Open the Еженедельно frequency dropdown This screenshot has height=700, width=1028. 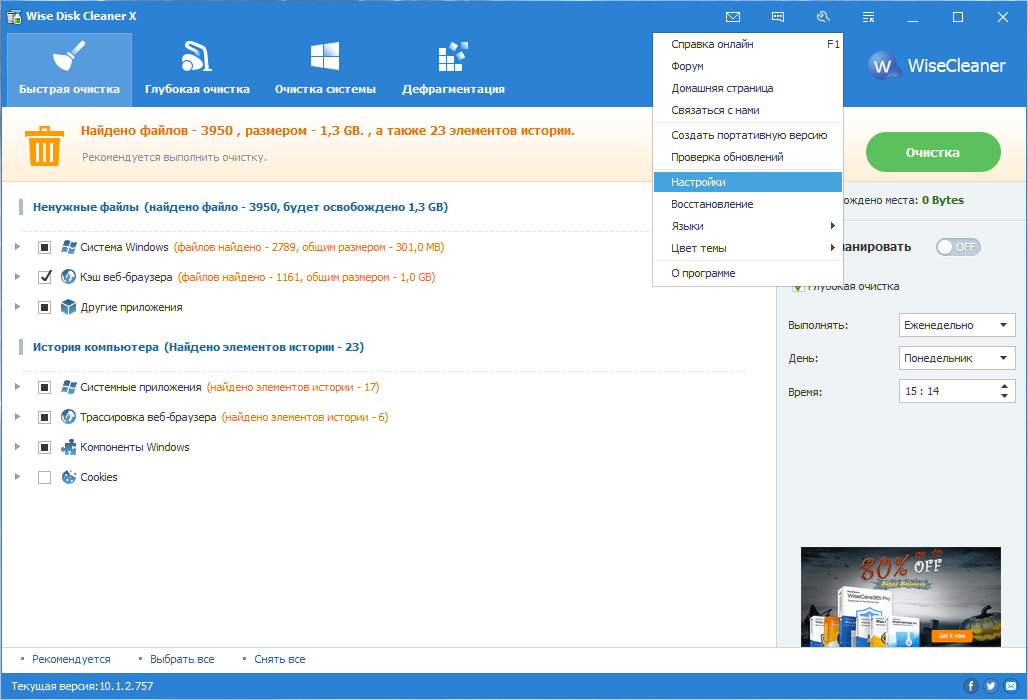point(957,325)
